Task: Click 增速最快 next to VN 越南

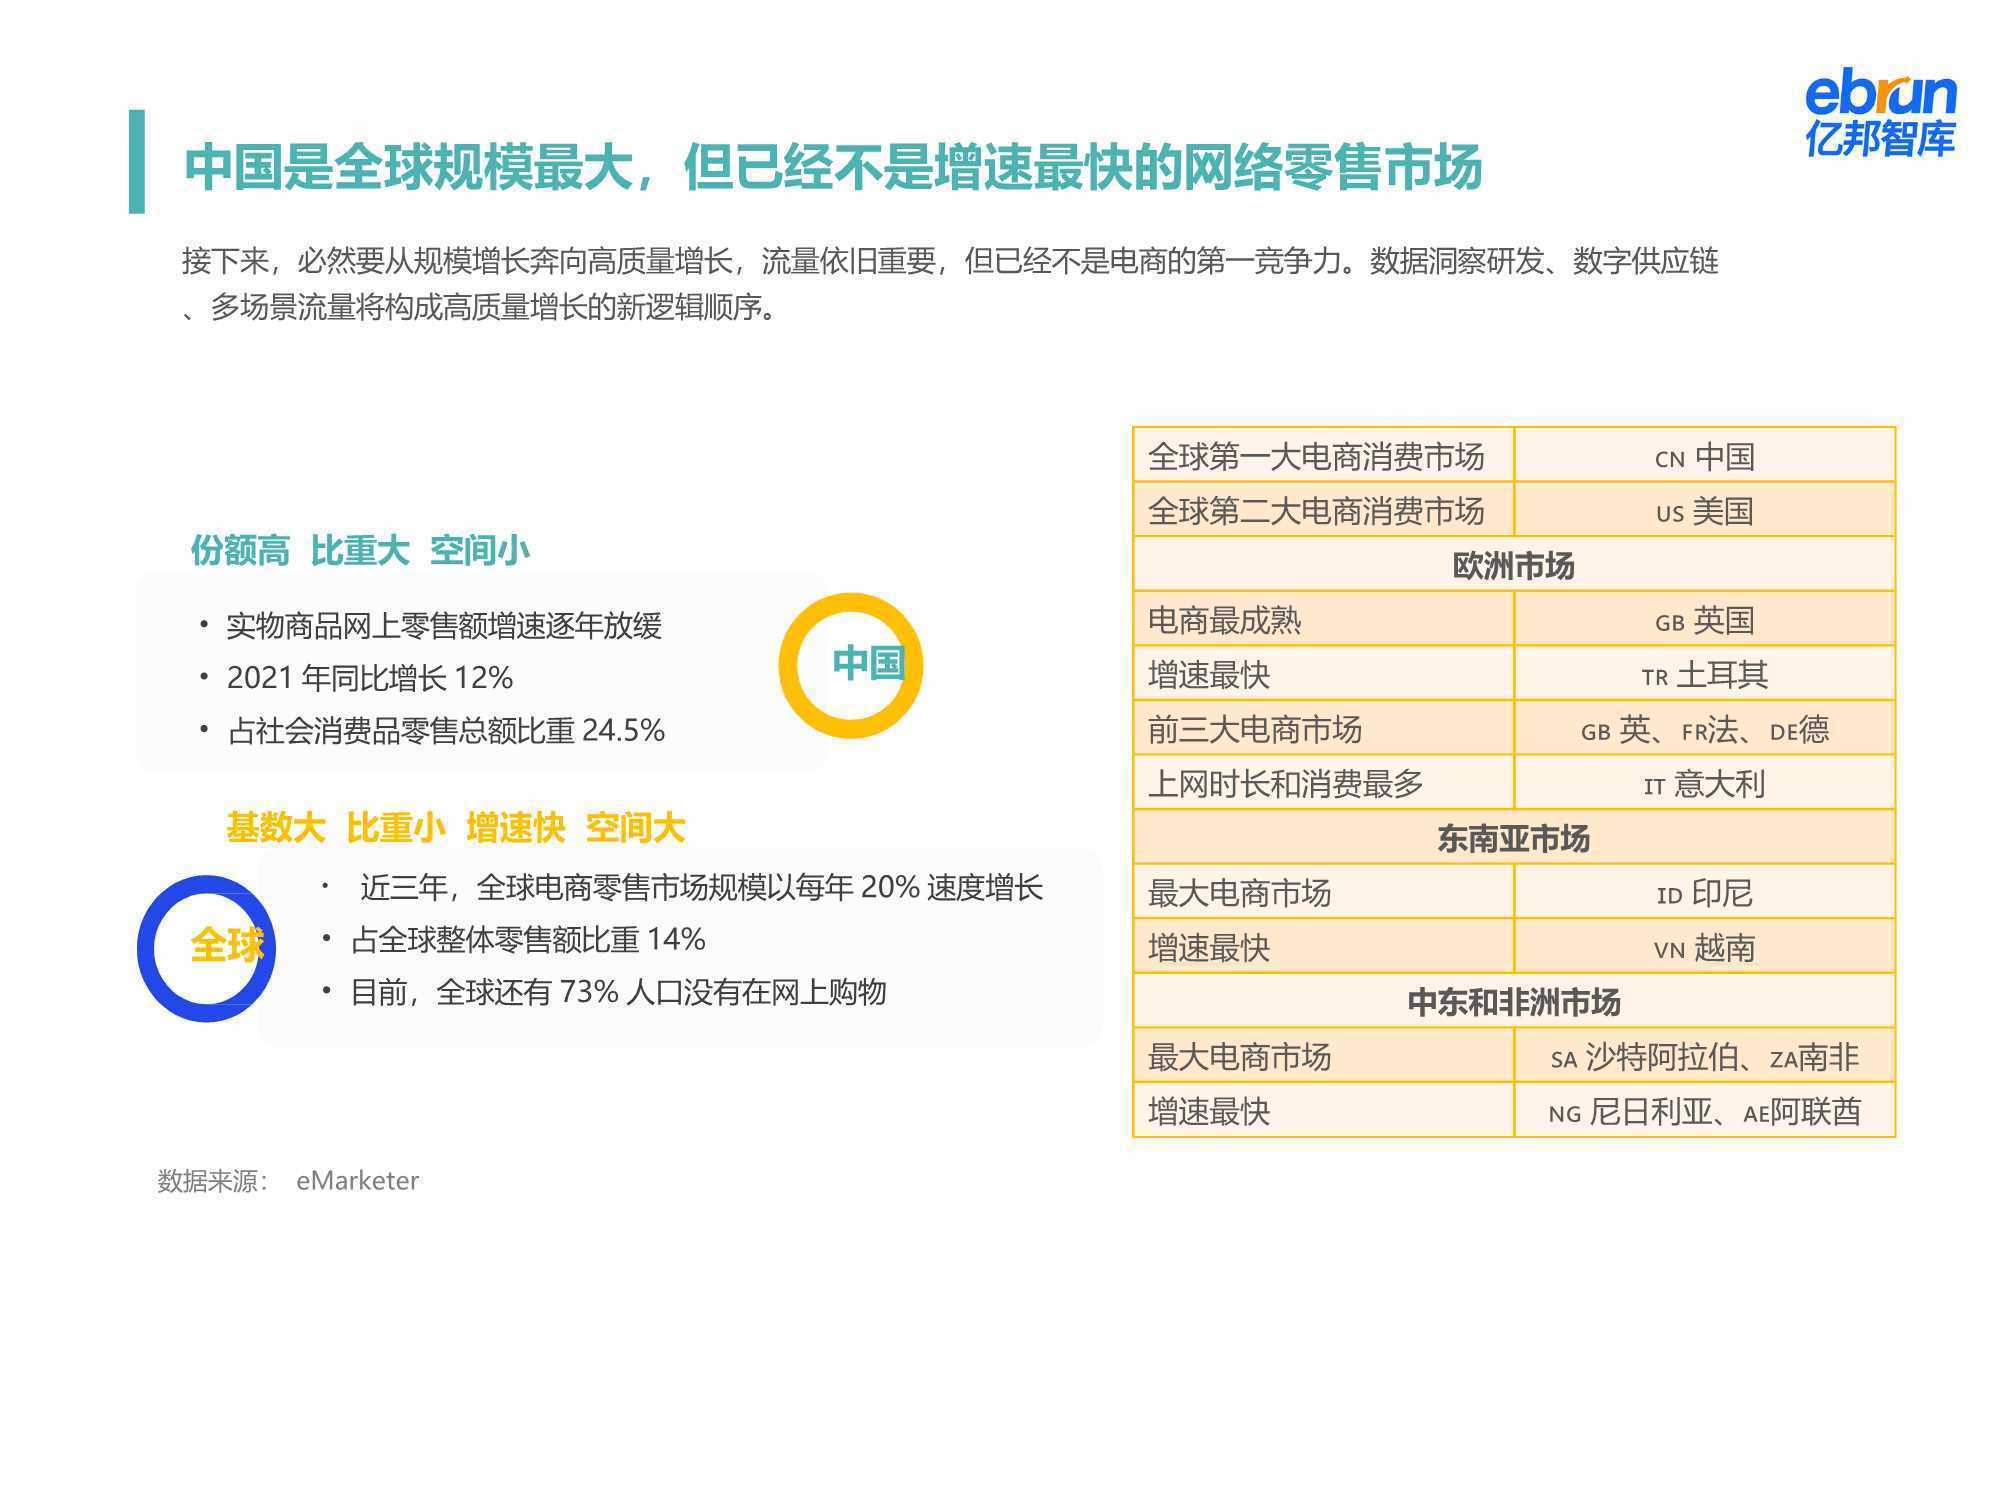Action: pos(1323,946)
